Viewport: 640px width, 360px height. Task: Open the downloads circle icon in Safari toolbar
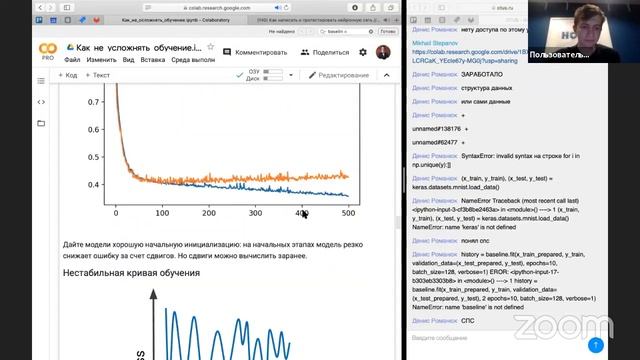[x=355, y=7]
